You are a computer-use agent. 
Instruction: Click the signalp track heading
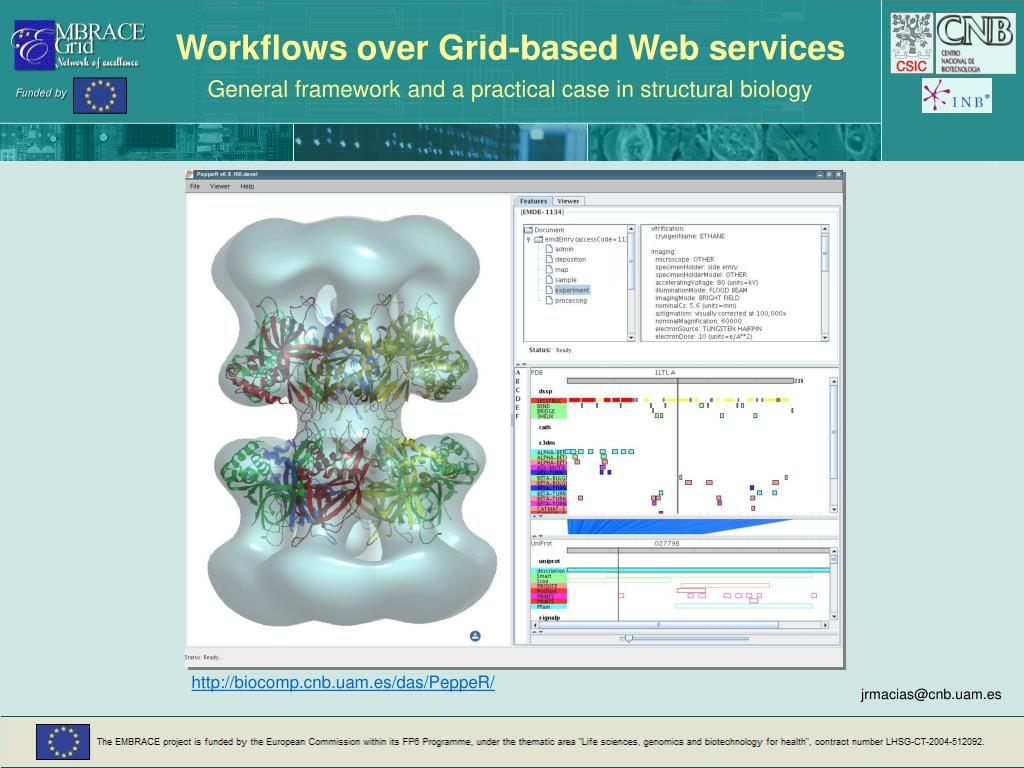point(549,617)
